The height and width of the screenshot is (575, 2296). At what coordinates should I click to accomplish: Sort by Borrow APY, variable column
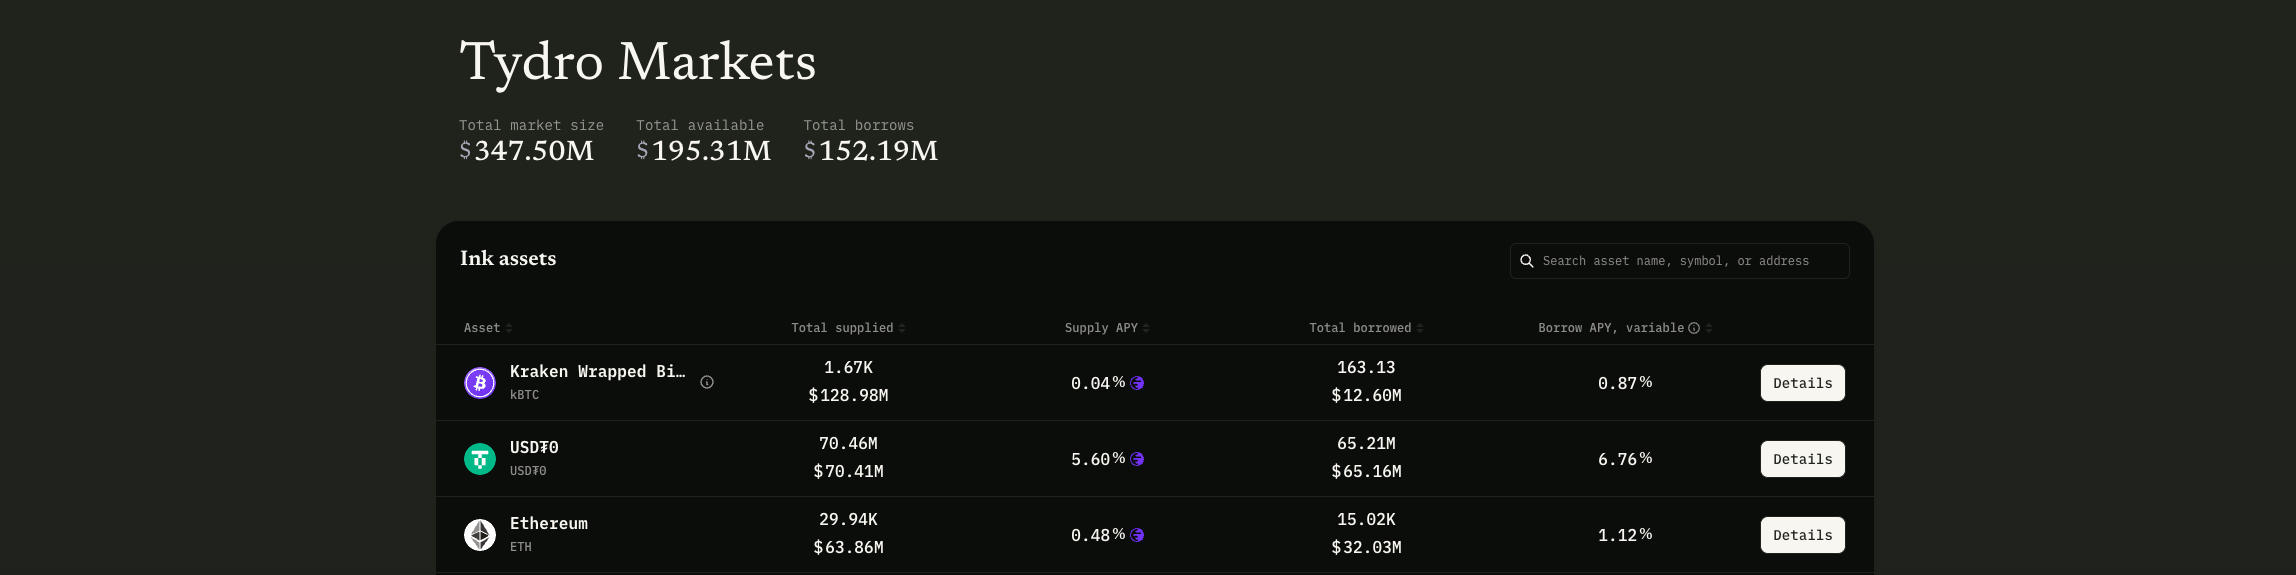pos(1710,328)
